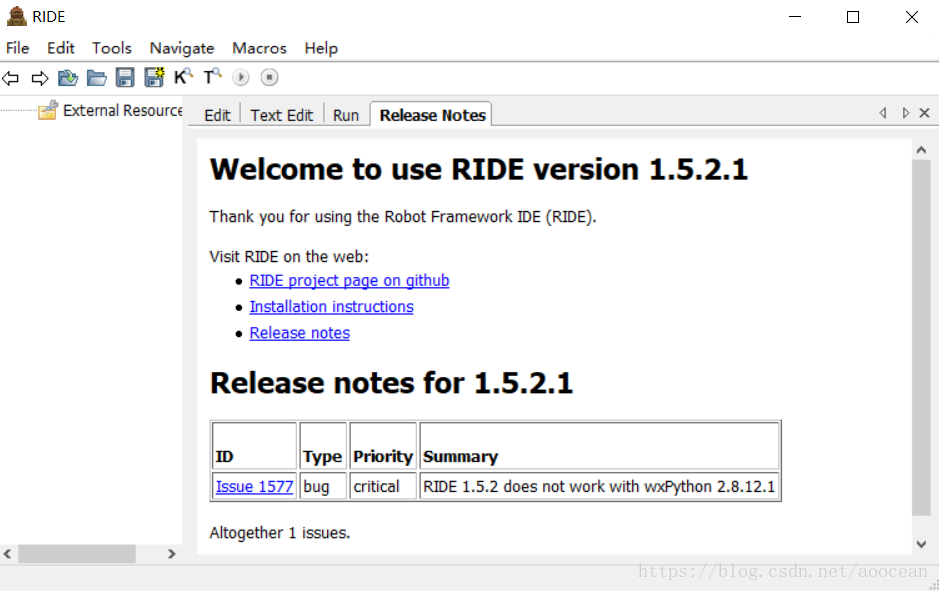Click the vertical scrollbar thumb in release notes
The height and width of the screenshot is (591, 939).
pos(921,337)
